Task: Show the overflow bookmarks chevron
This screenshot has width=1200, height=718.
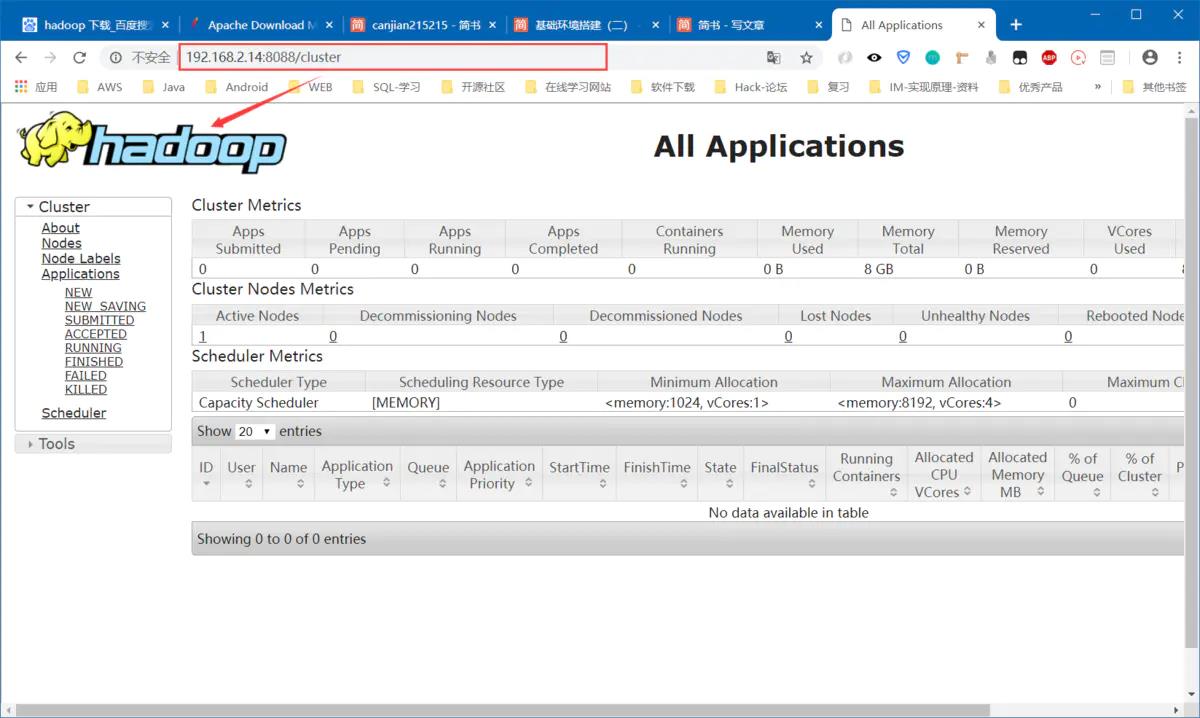Action: 1097,87
